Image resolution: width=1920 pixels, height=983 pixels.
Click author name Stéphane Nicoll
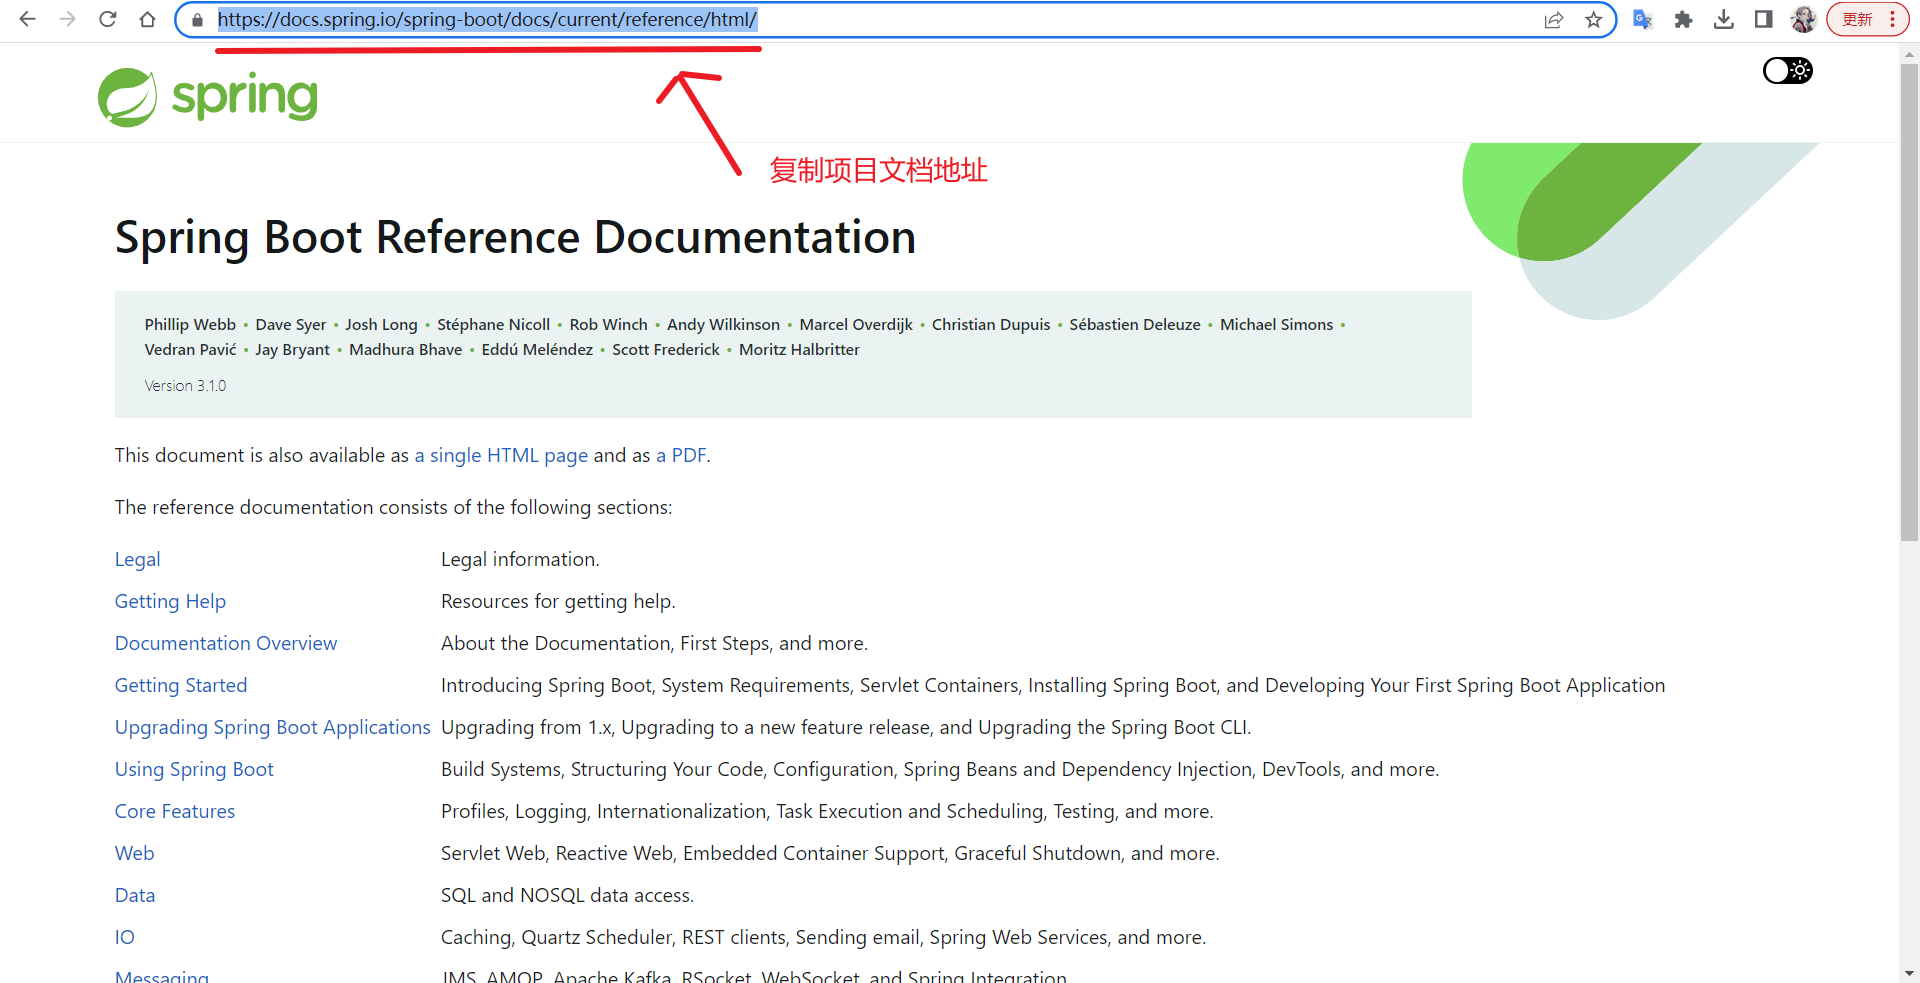pyautogui.click(x=493, y=325)
